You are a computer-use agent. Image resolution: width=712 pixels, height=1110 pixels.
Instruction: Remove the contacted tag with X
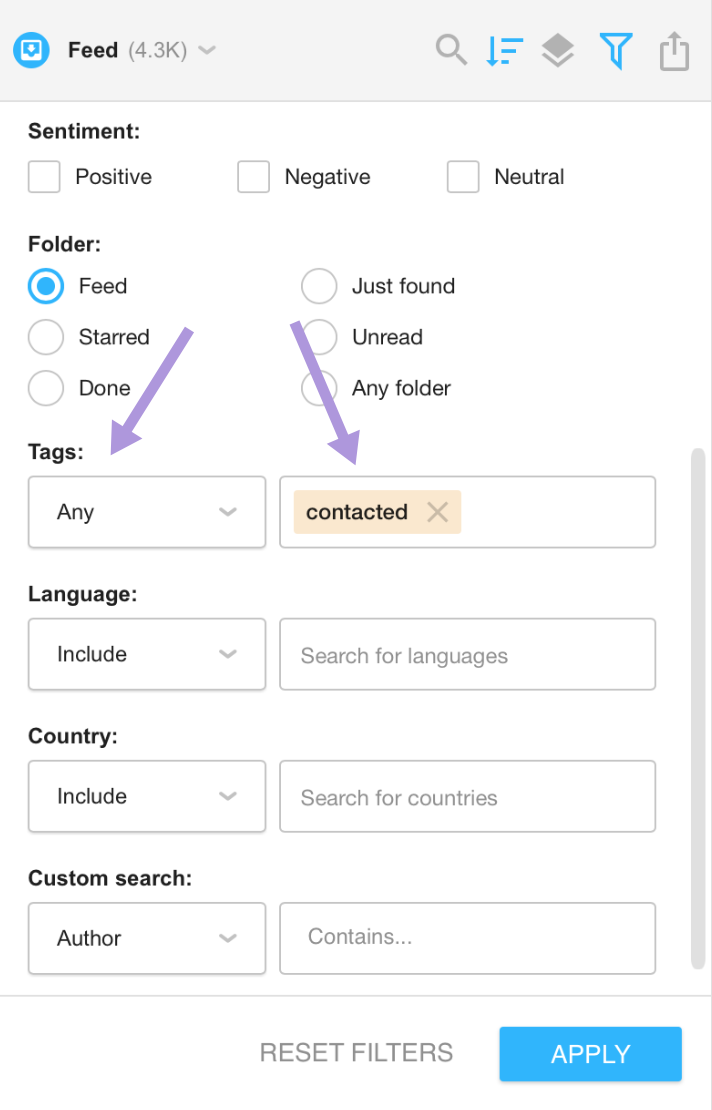coord(437,512)
